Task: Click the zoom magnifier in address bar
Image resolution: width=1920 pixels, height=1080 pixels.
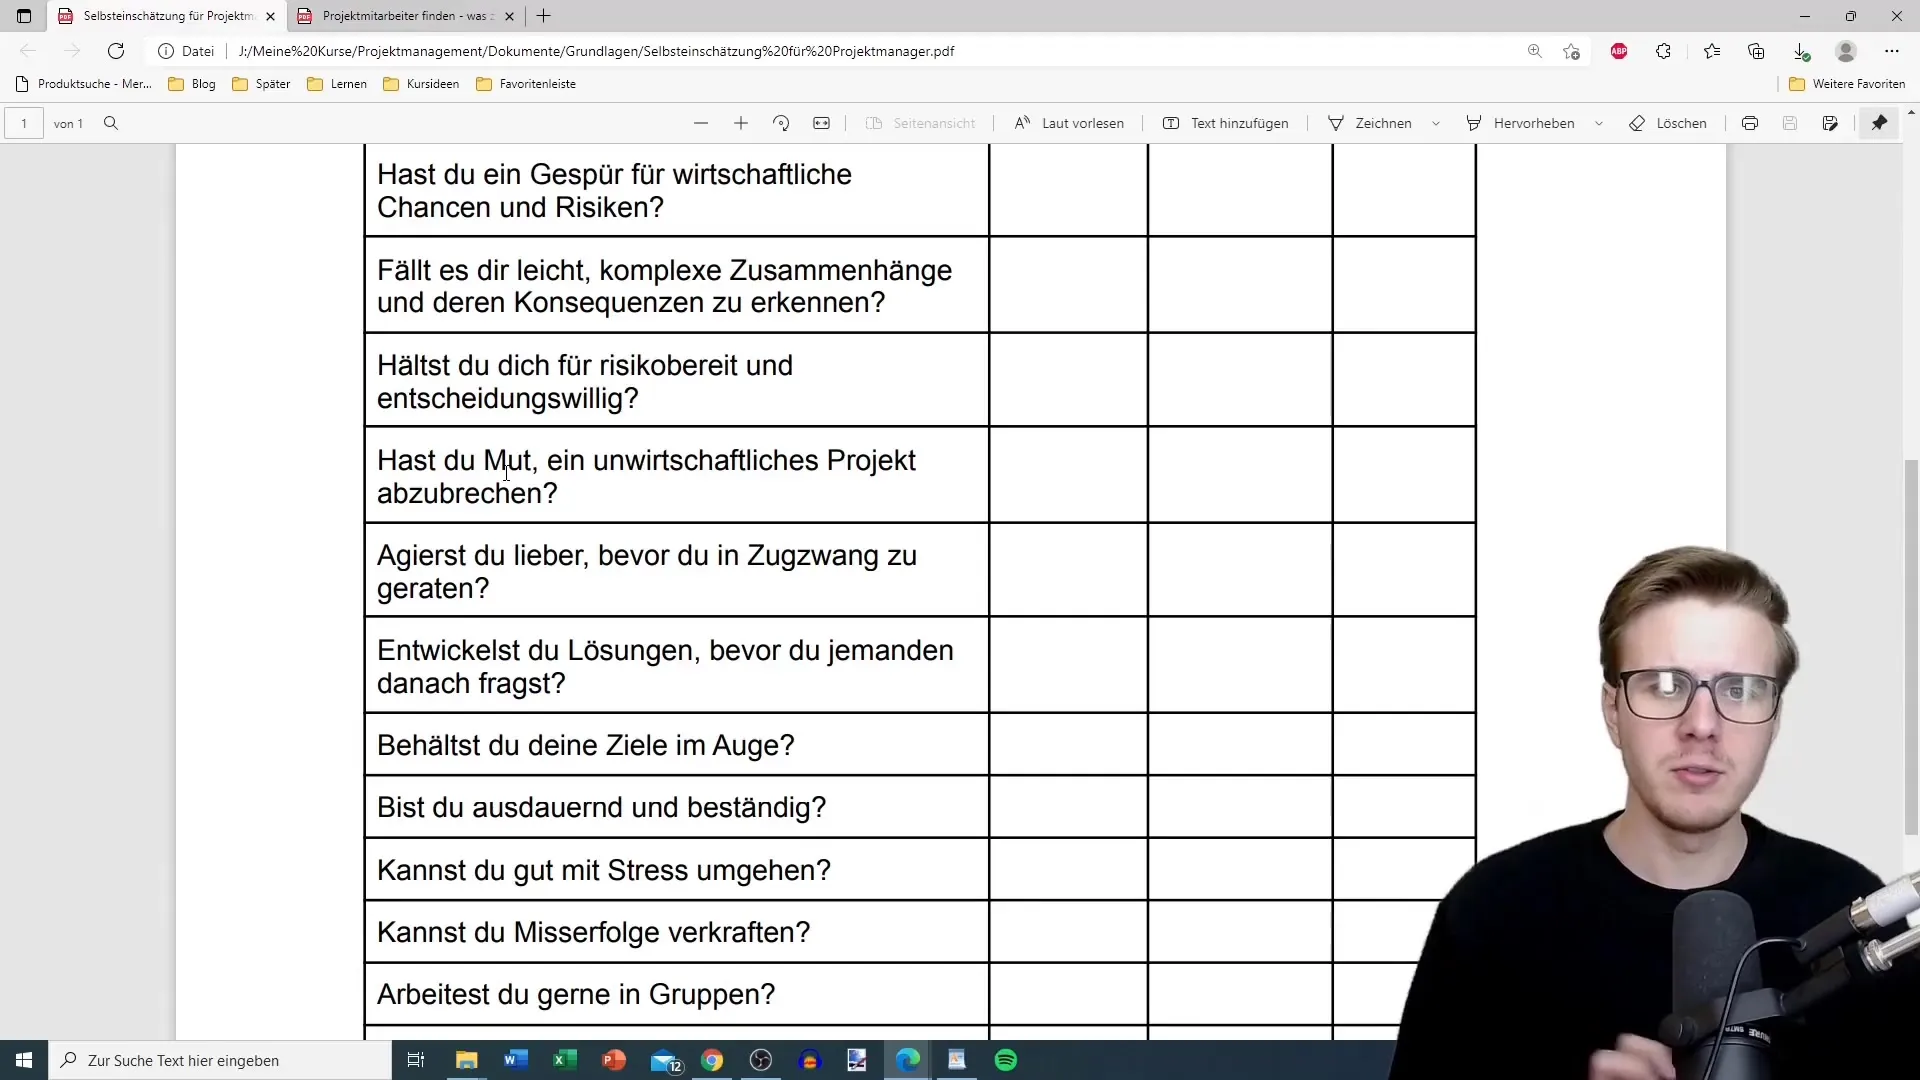Action: pyautogui.click(x=1534, y=51)
